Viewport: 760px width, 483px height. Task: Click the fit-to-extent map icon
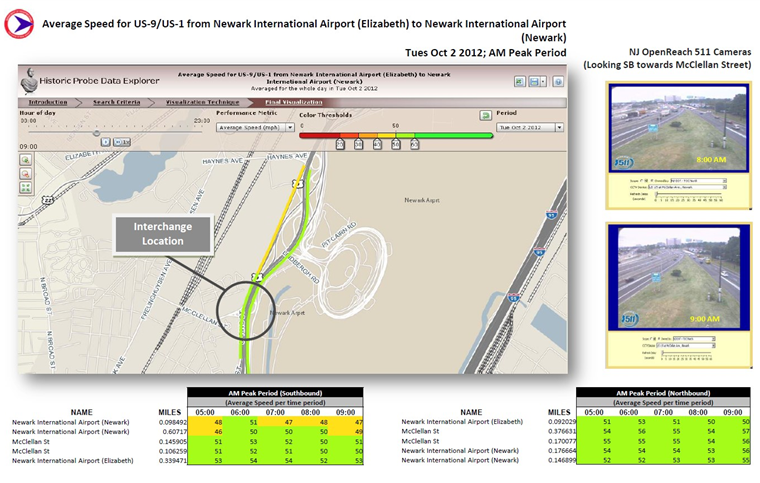(x=25, y=187)
